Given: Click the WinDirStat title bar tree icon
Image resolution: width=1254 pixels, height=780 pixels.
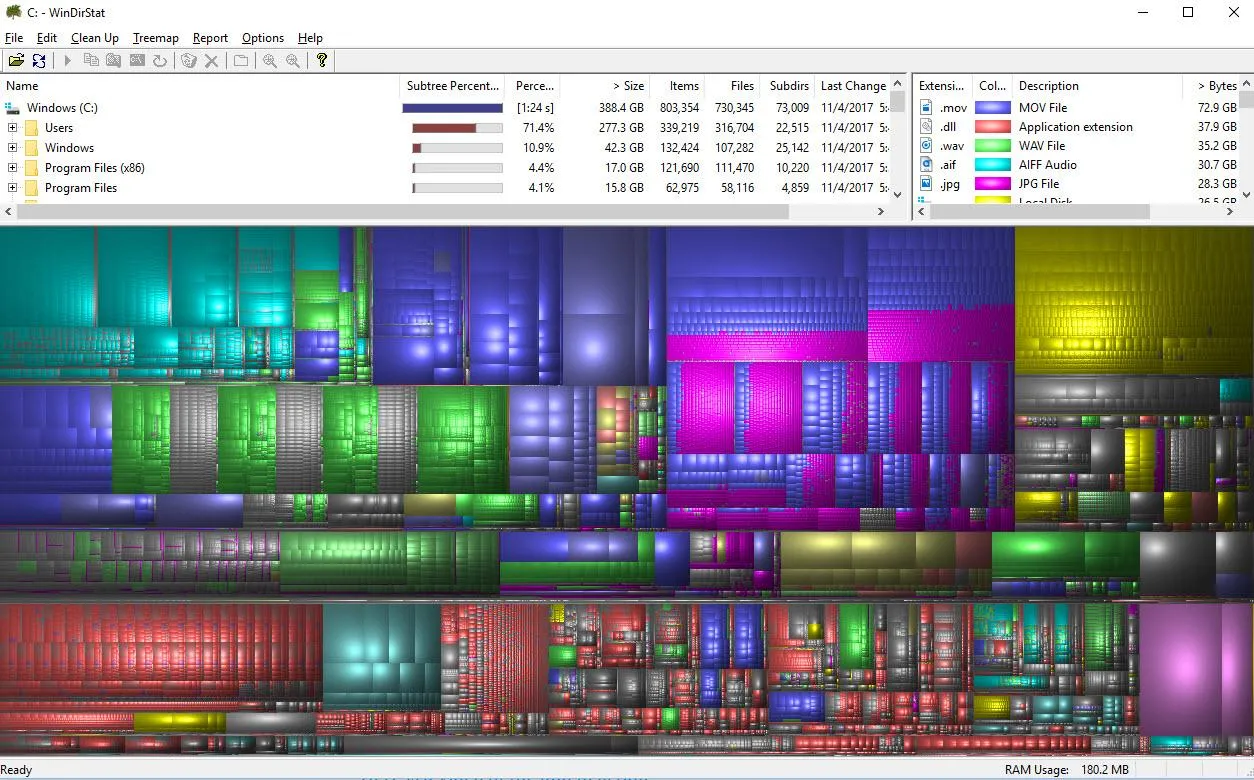Looking at the screenshot, I should pyautogui.click(x=14, y=13).
